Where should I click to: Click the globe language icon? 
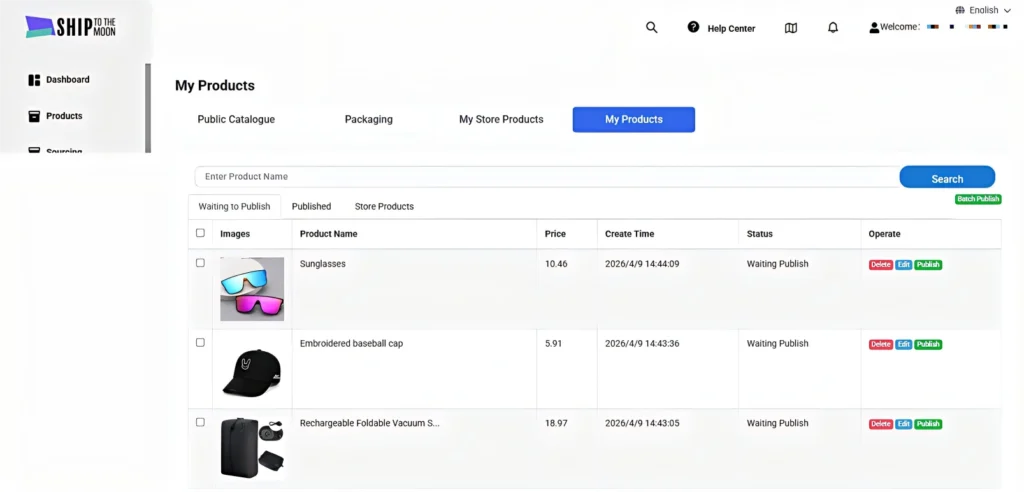point(959,10)
